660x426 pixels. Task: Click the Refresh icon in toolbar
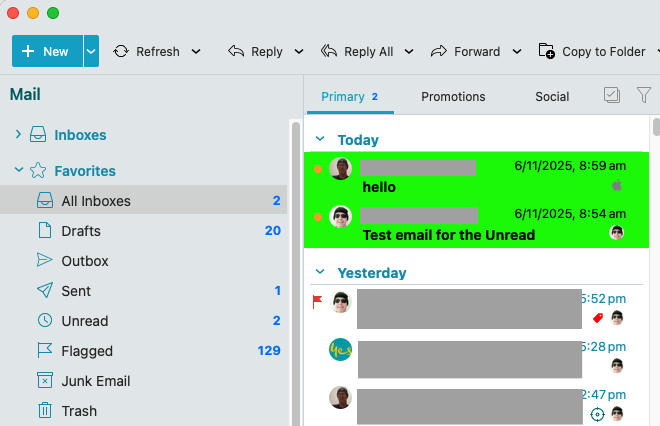tap(121, 52)
